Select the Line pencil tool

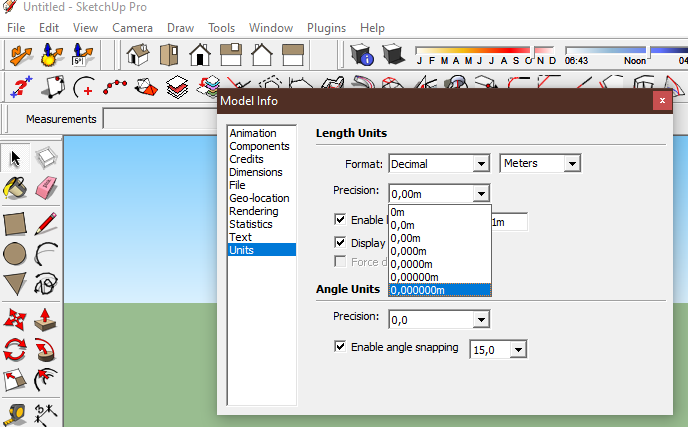[46, 224]
